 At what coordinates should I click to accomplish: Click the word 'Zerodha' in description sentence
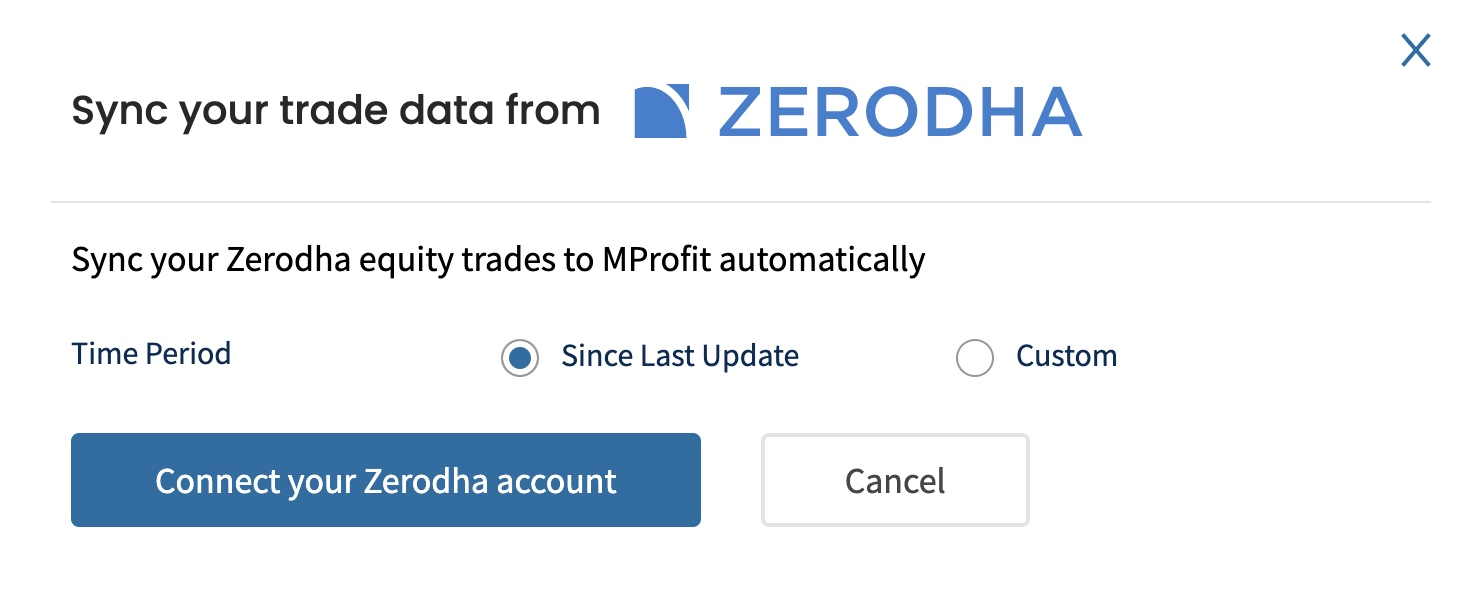[288, 260]
